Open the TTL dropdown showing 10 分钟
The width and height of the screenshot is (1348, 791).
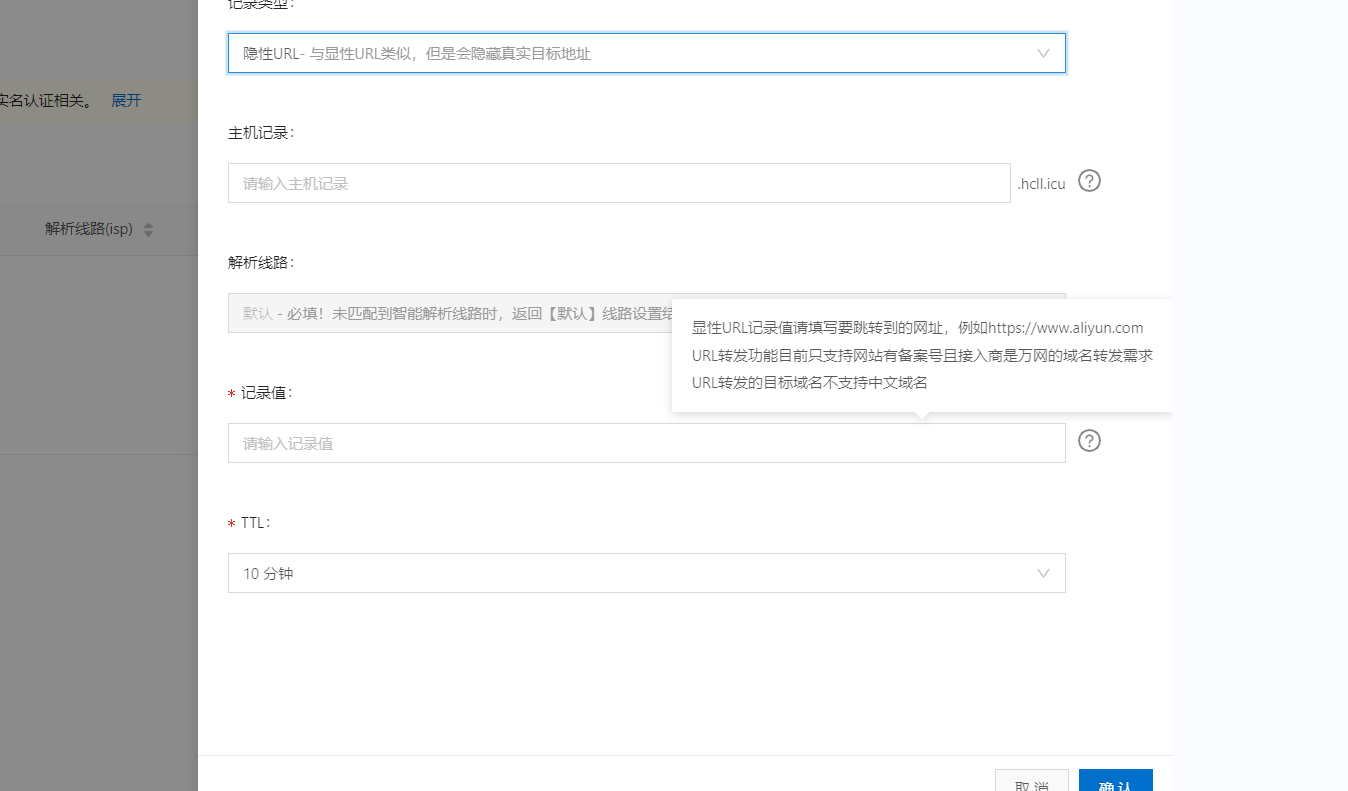(x=646, y=572)
